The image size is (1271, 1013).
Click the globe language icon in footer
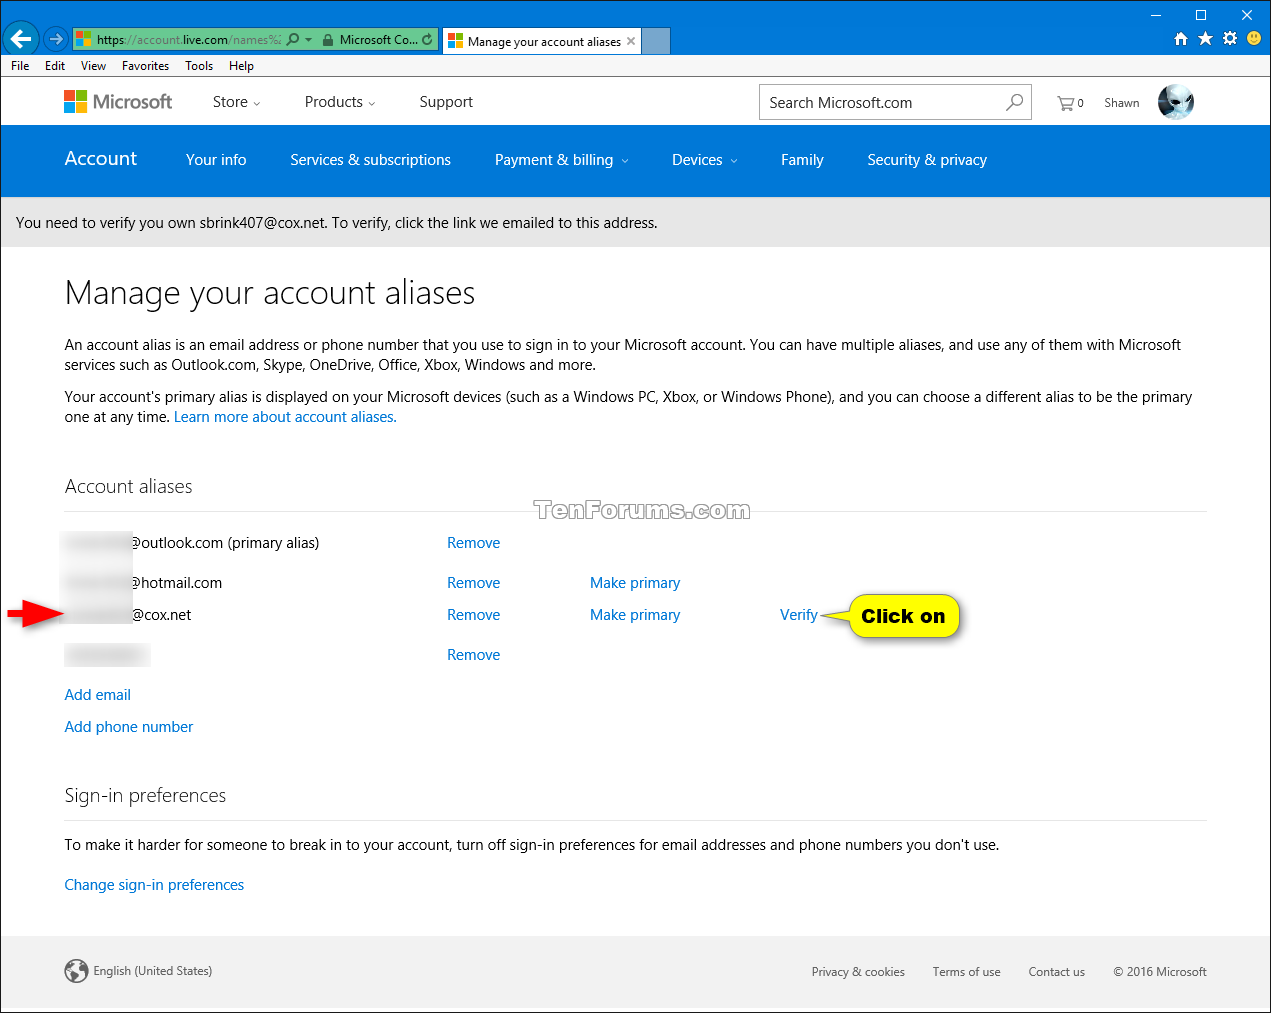(76, 971)
